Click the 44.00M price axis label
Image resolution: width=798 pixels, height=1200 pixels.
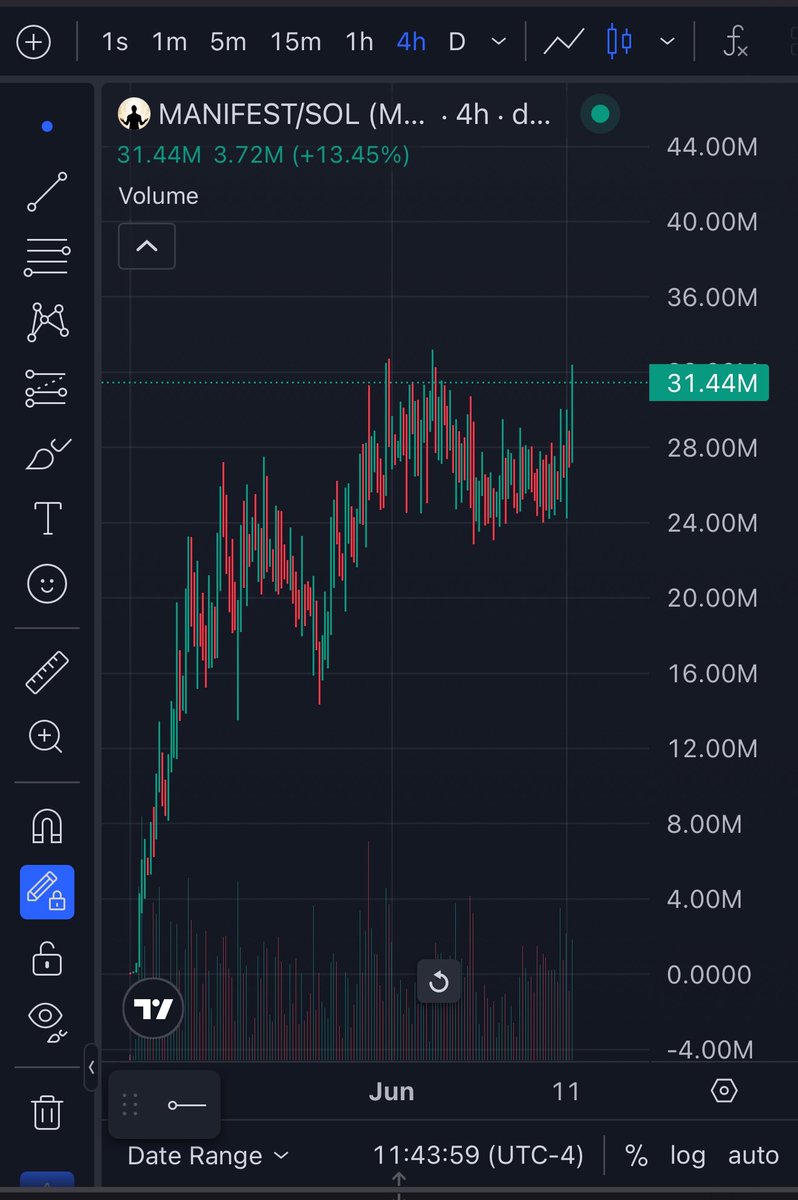click(x=712, y=146)
